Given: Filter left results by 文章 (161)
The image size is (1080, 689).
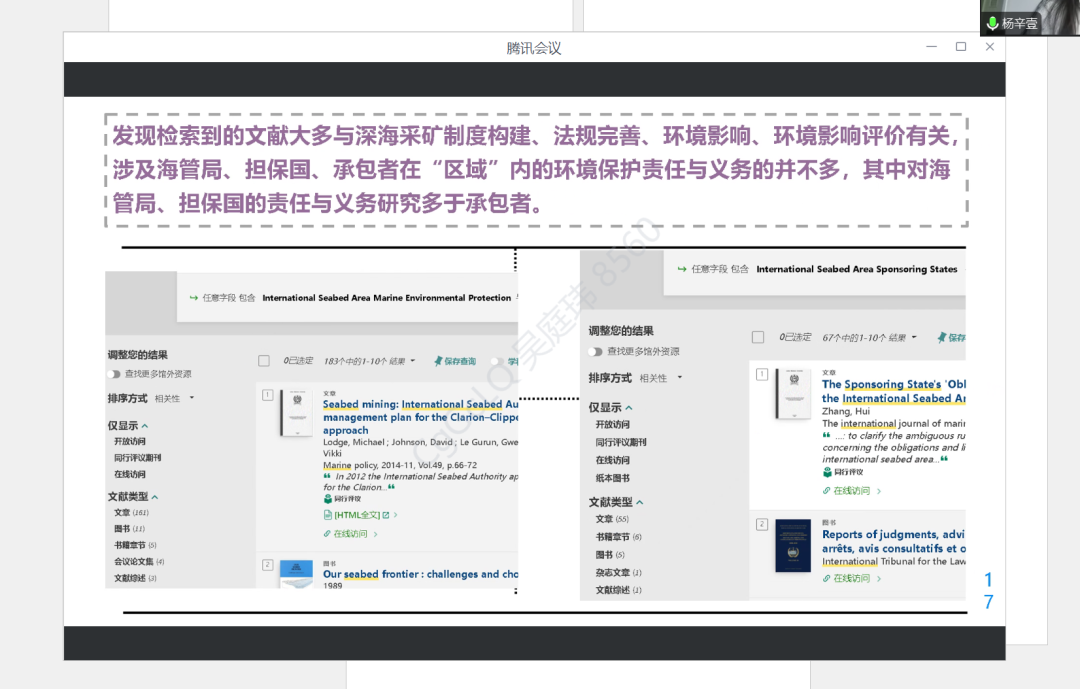Looking at the screenshot, I should click(x=132, y=513).
